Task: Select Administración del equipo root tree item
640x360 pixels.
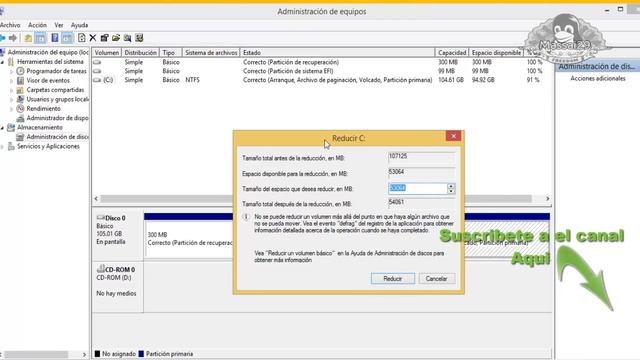Action: tap(48, 52)
